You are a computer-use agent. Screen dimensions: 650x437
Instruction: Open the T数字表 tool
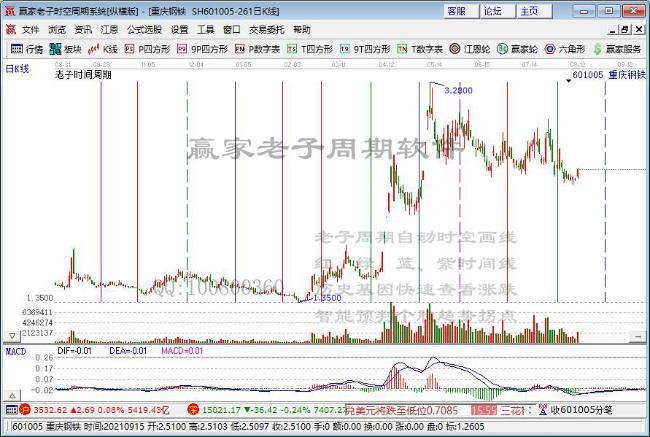pos(420,49)
